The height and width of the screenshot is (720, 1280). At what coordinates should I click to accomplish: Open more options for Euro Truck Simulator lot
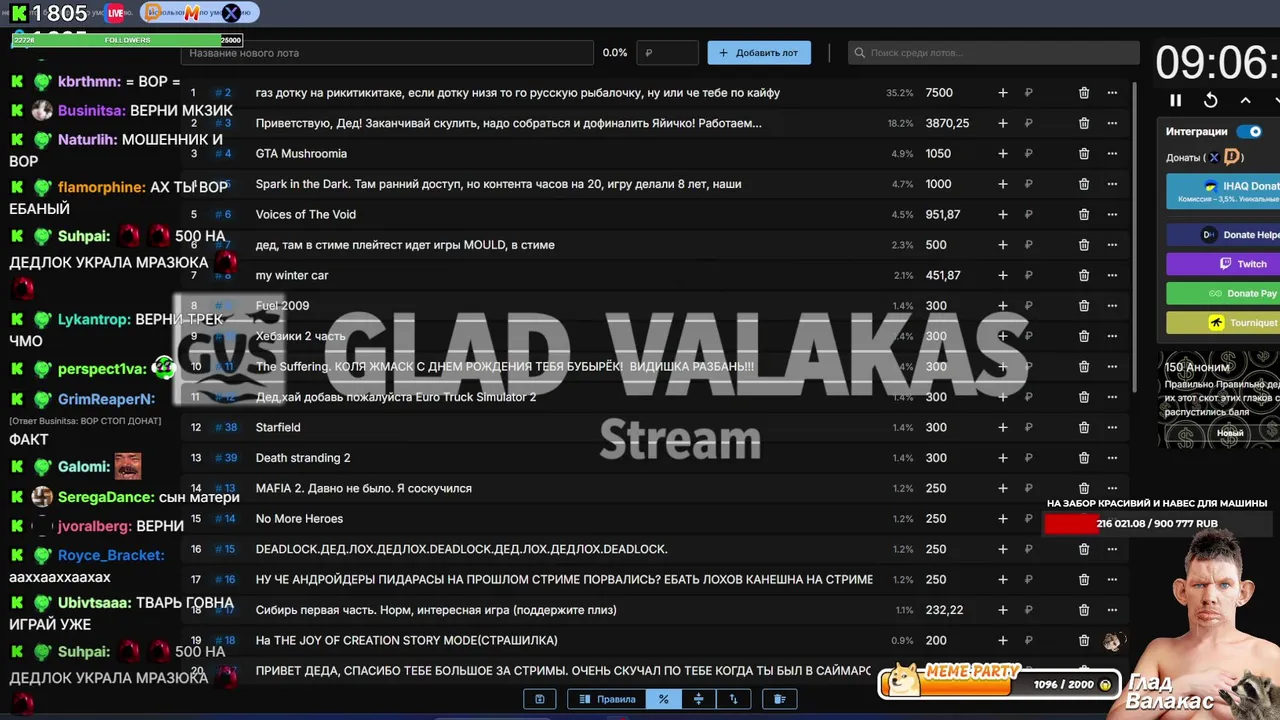point(1112,397)
